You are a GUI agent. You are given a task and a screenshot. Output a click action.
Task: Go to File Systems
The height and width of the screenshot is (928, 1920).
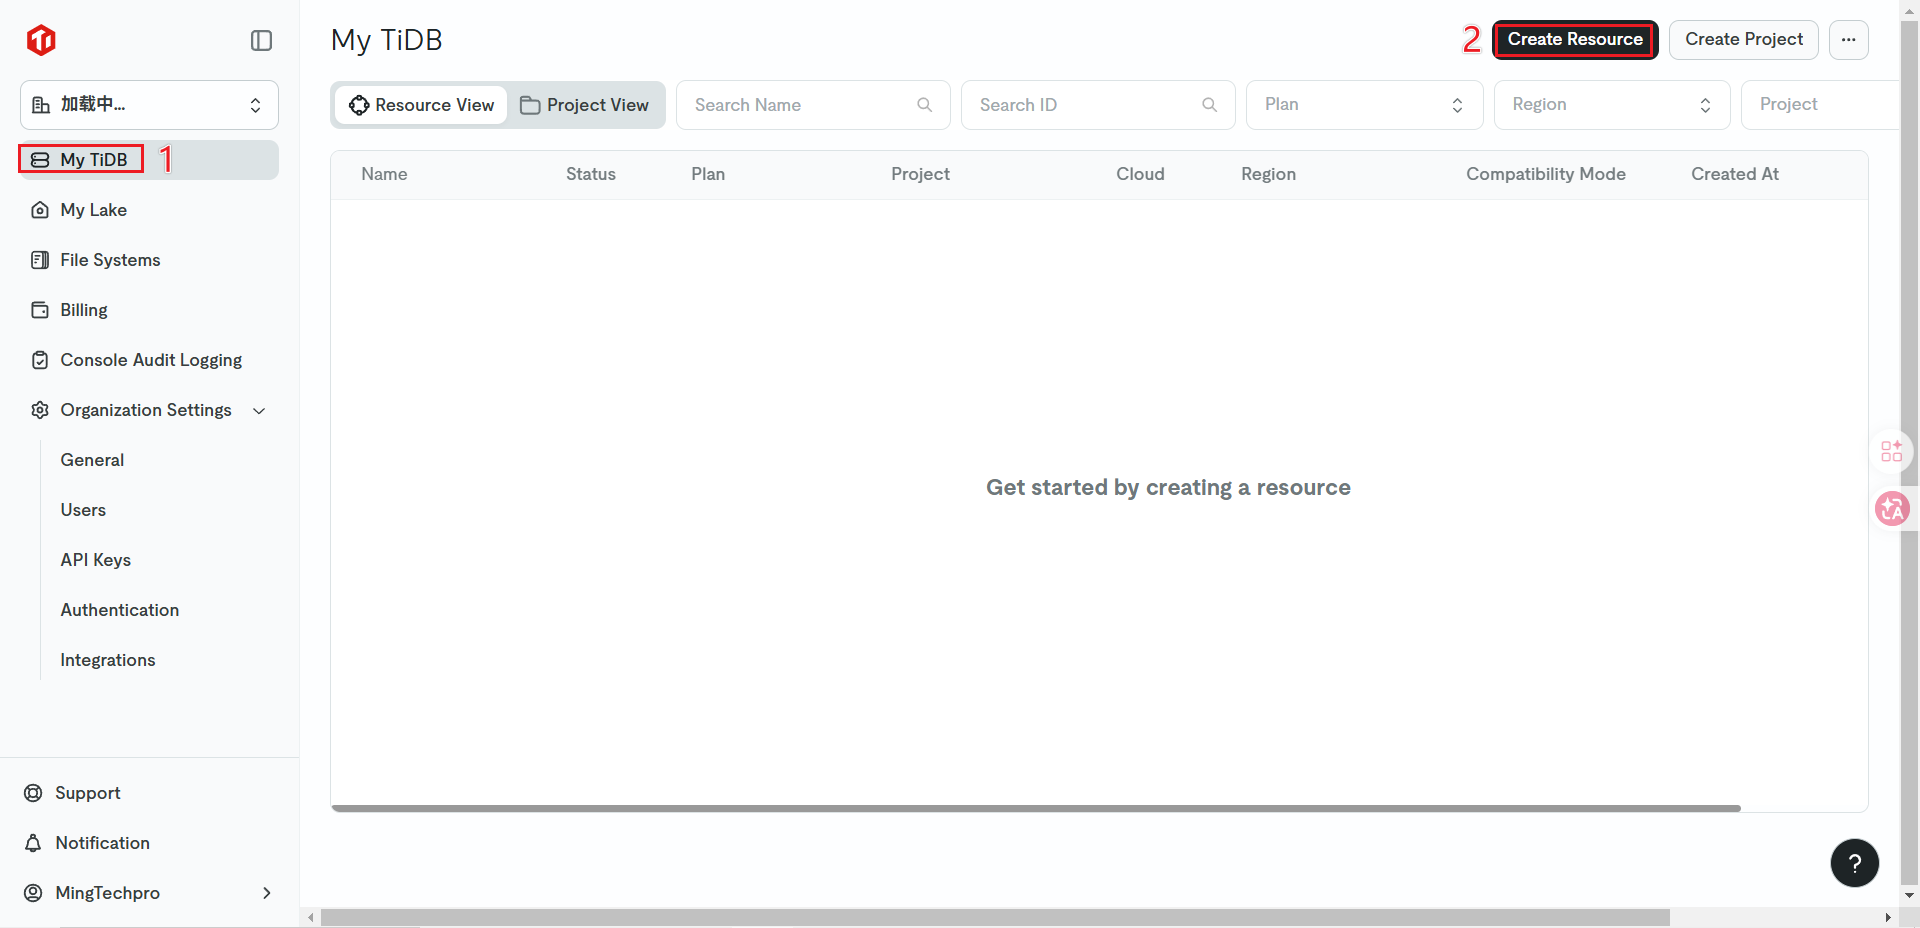click(149, 260)
